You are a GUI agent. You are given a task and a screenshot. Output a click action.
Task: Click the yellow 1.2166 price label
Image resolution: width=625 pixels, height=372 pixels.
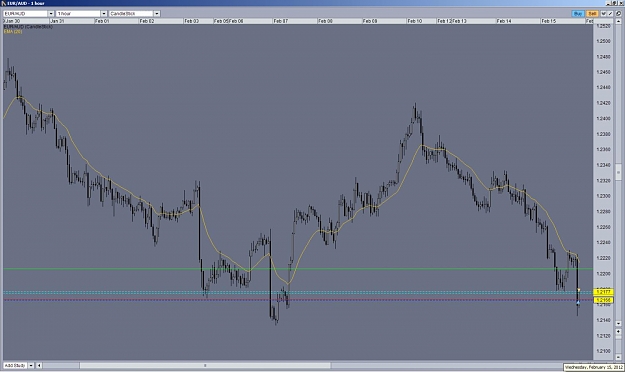pos(603,300)
